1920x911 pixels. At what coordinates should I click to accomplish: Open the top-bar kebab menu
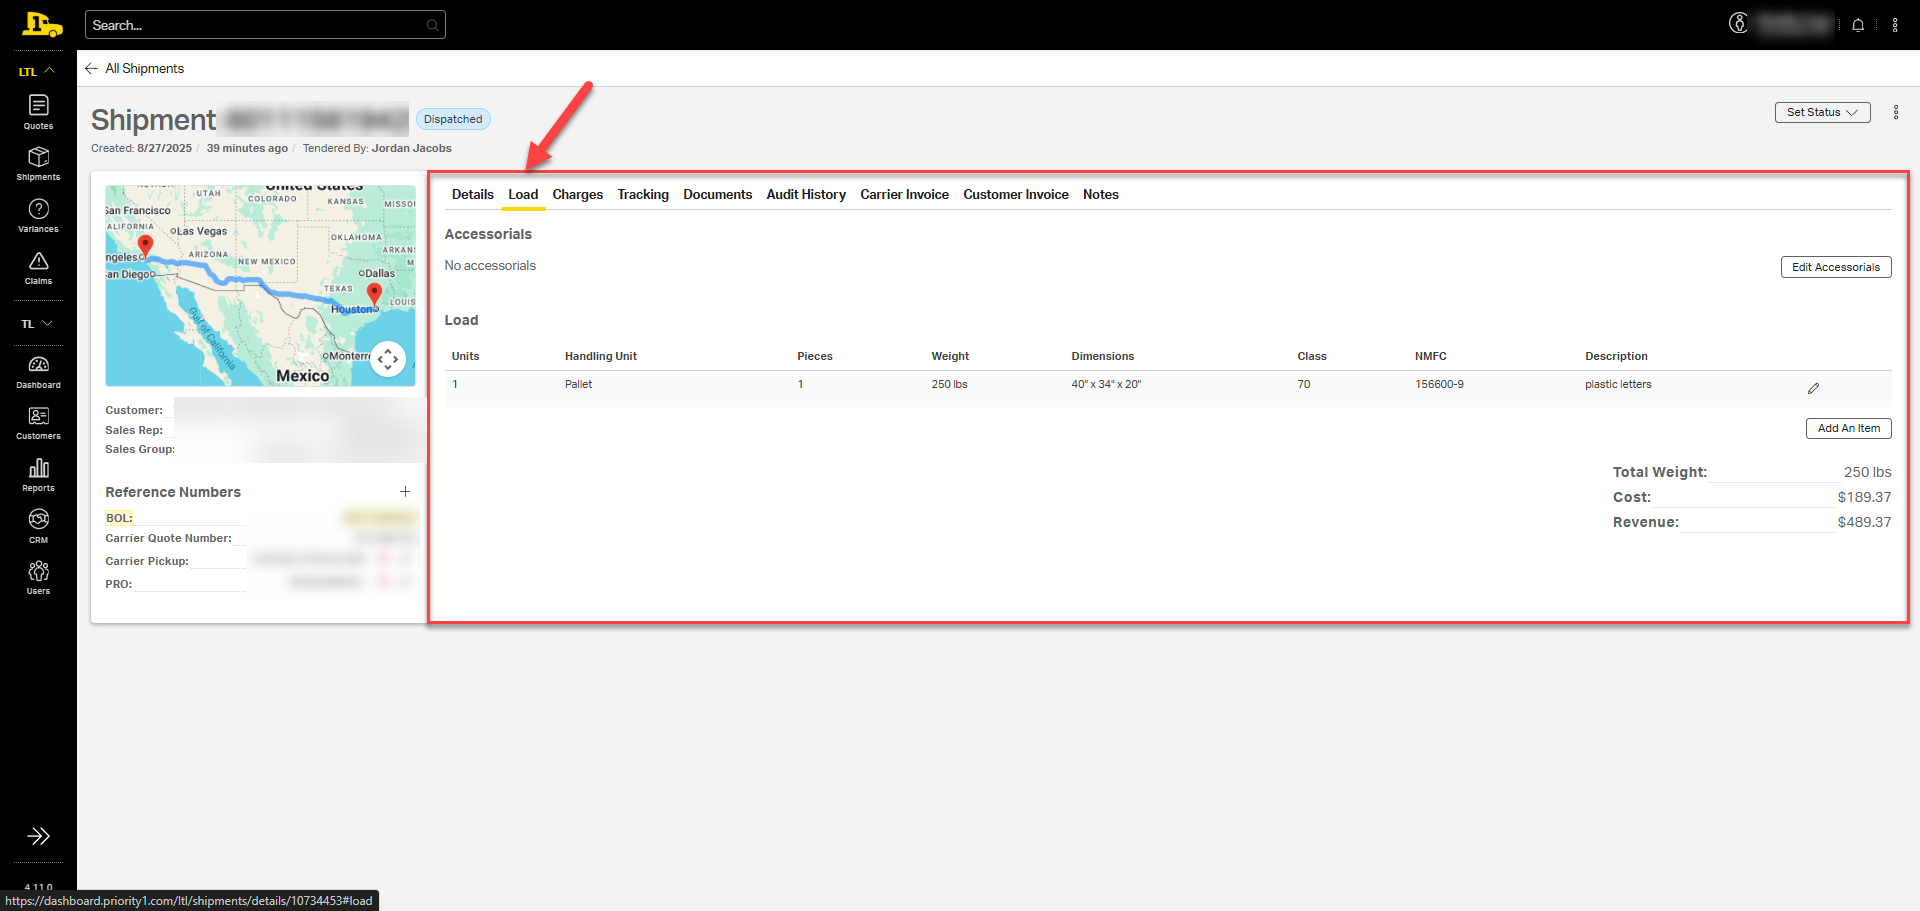point(1895,25)
